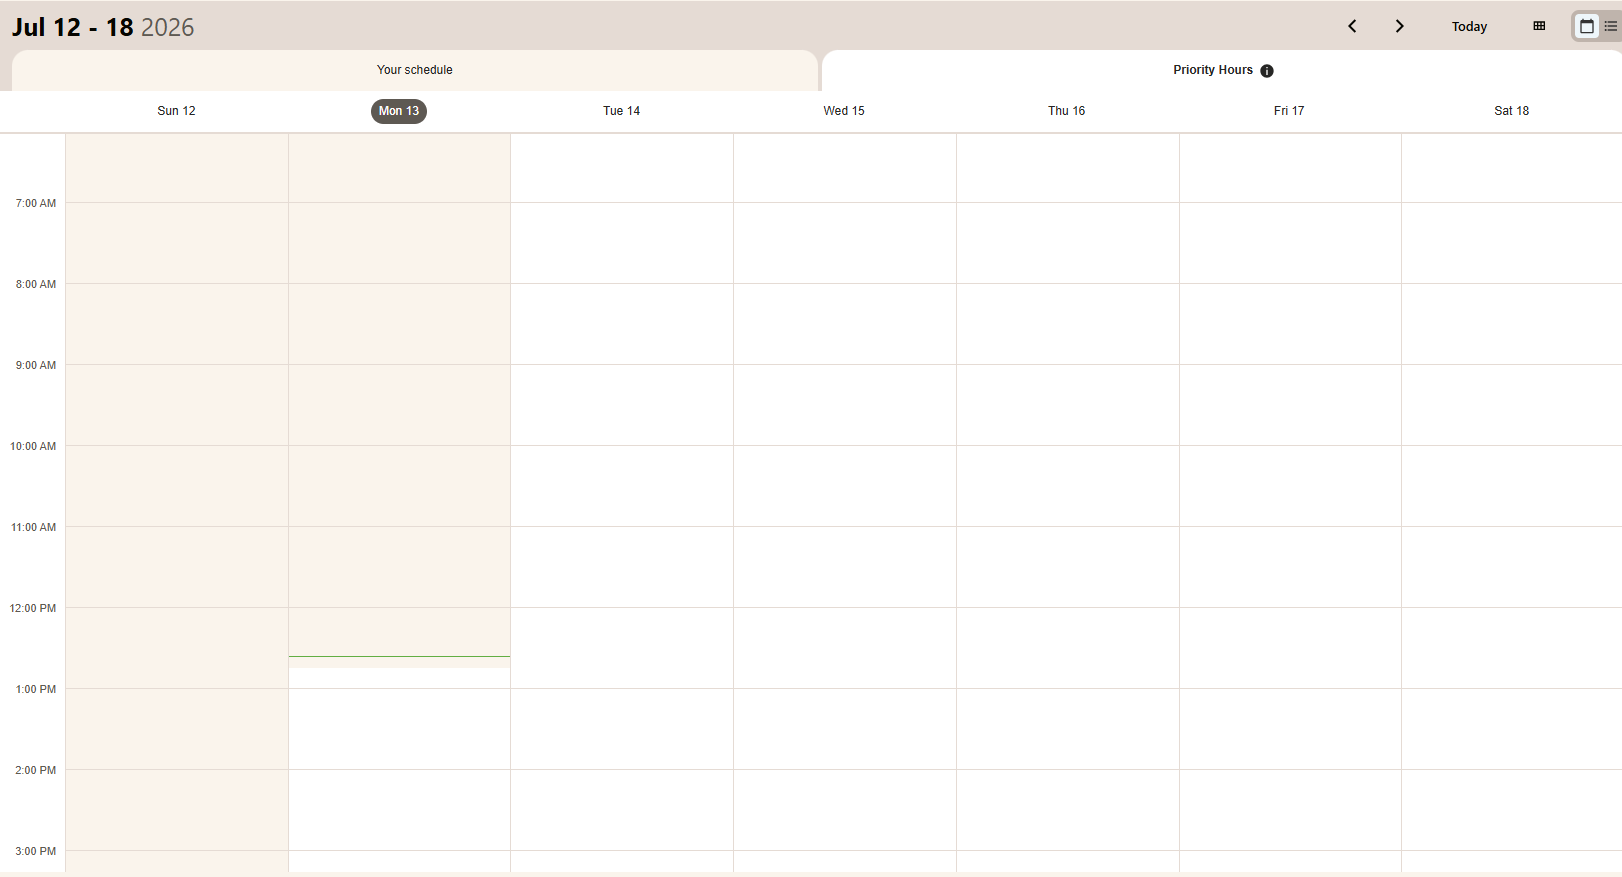Image resolution: width=1622 pixels, height=877 pixels.
Task: Jump to Today
Action: click(x=1469, y=27)
